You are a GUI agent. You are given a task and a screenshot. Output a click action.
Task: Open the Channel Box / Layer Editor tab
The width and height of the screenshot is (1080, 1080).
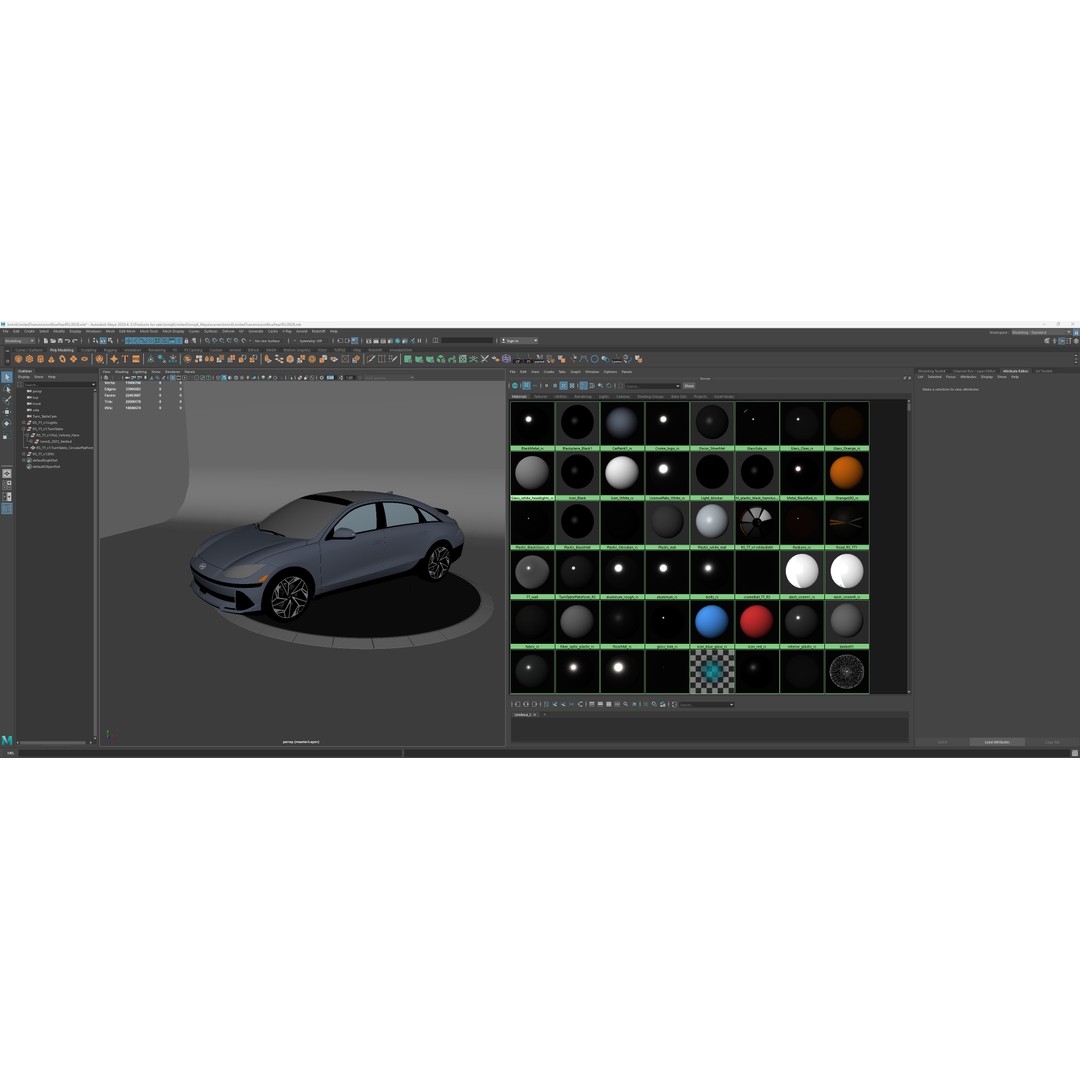[975, 371]
